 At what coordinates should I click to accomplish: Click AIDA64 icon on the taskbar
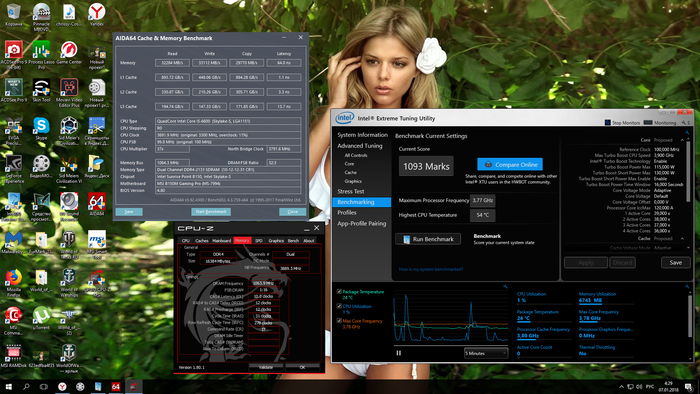tap(116, 386)
